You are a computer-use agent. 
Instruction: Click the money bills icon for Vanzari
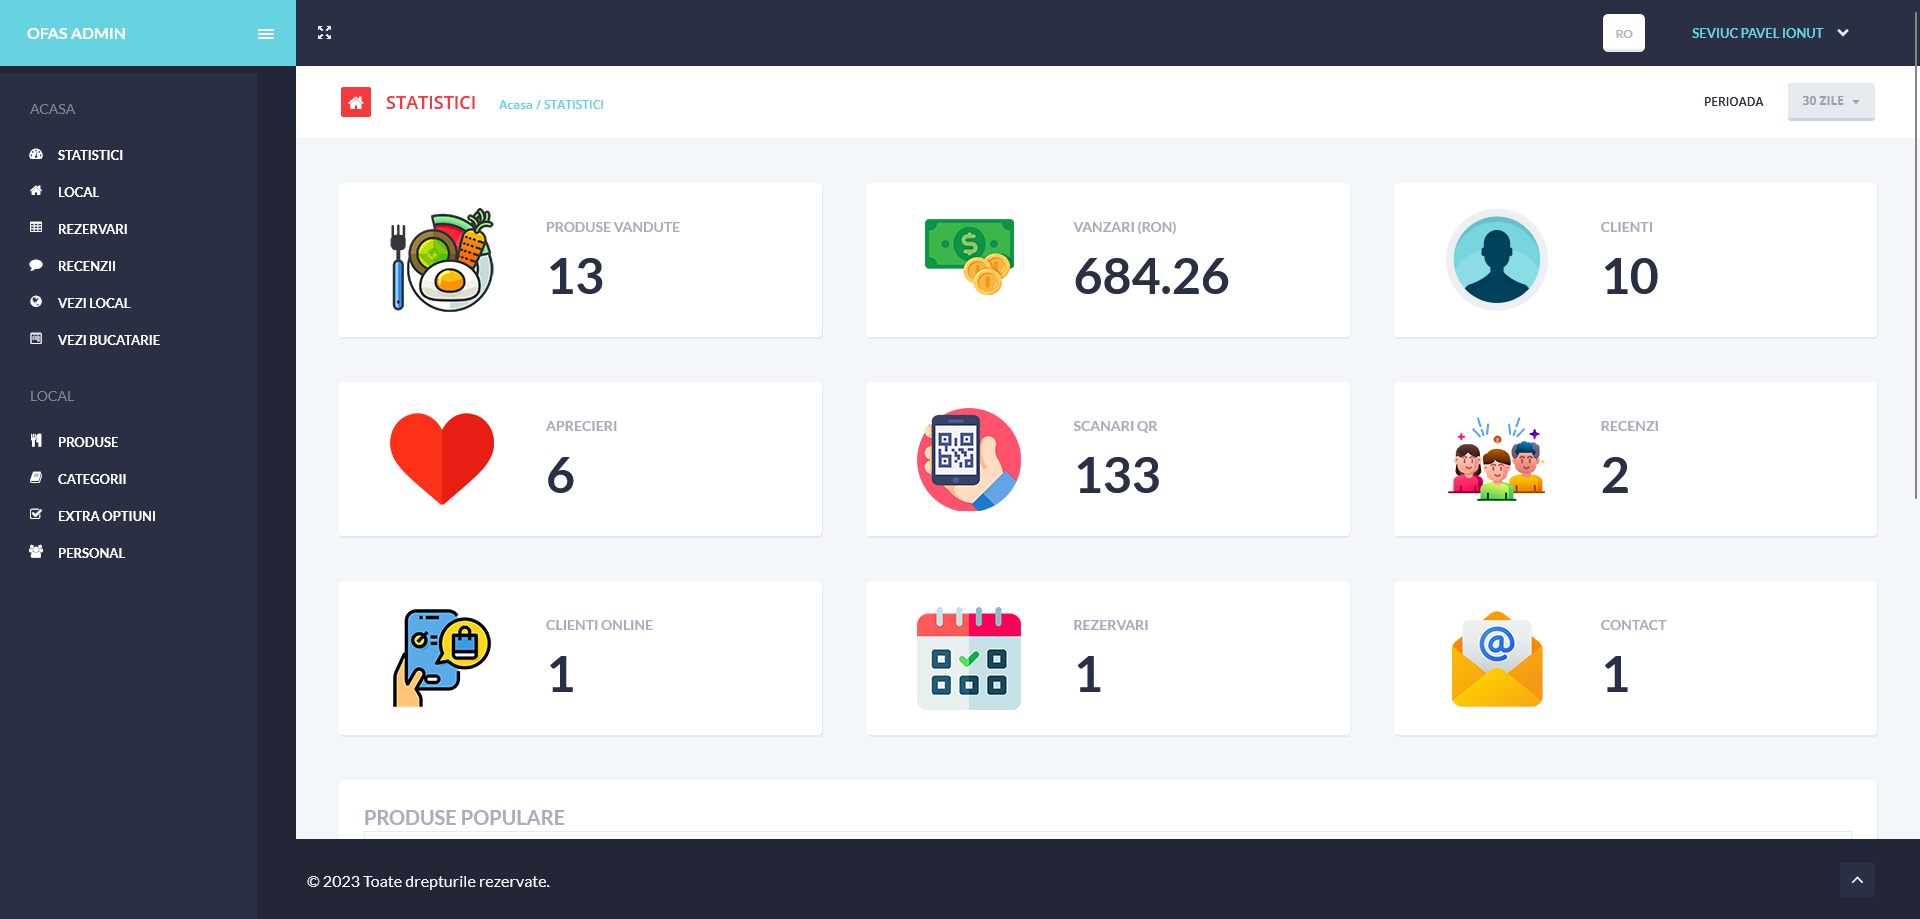point(969,256)
